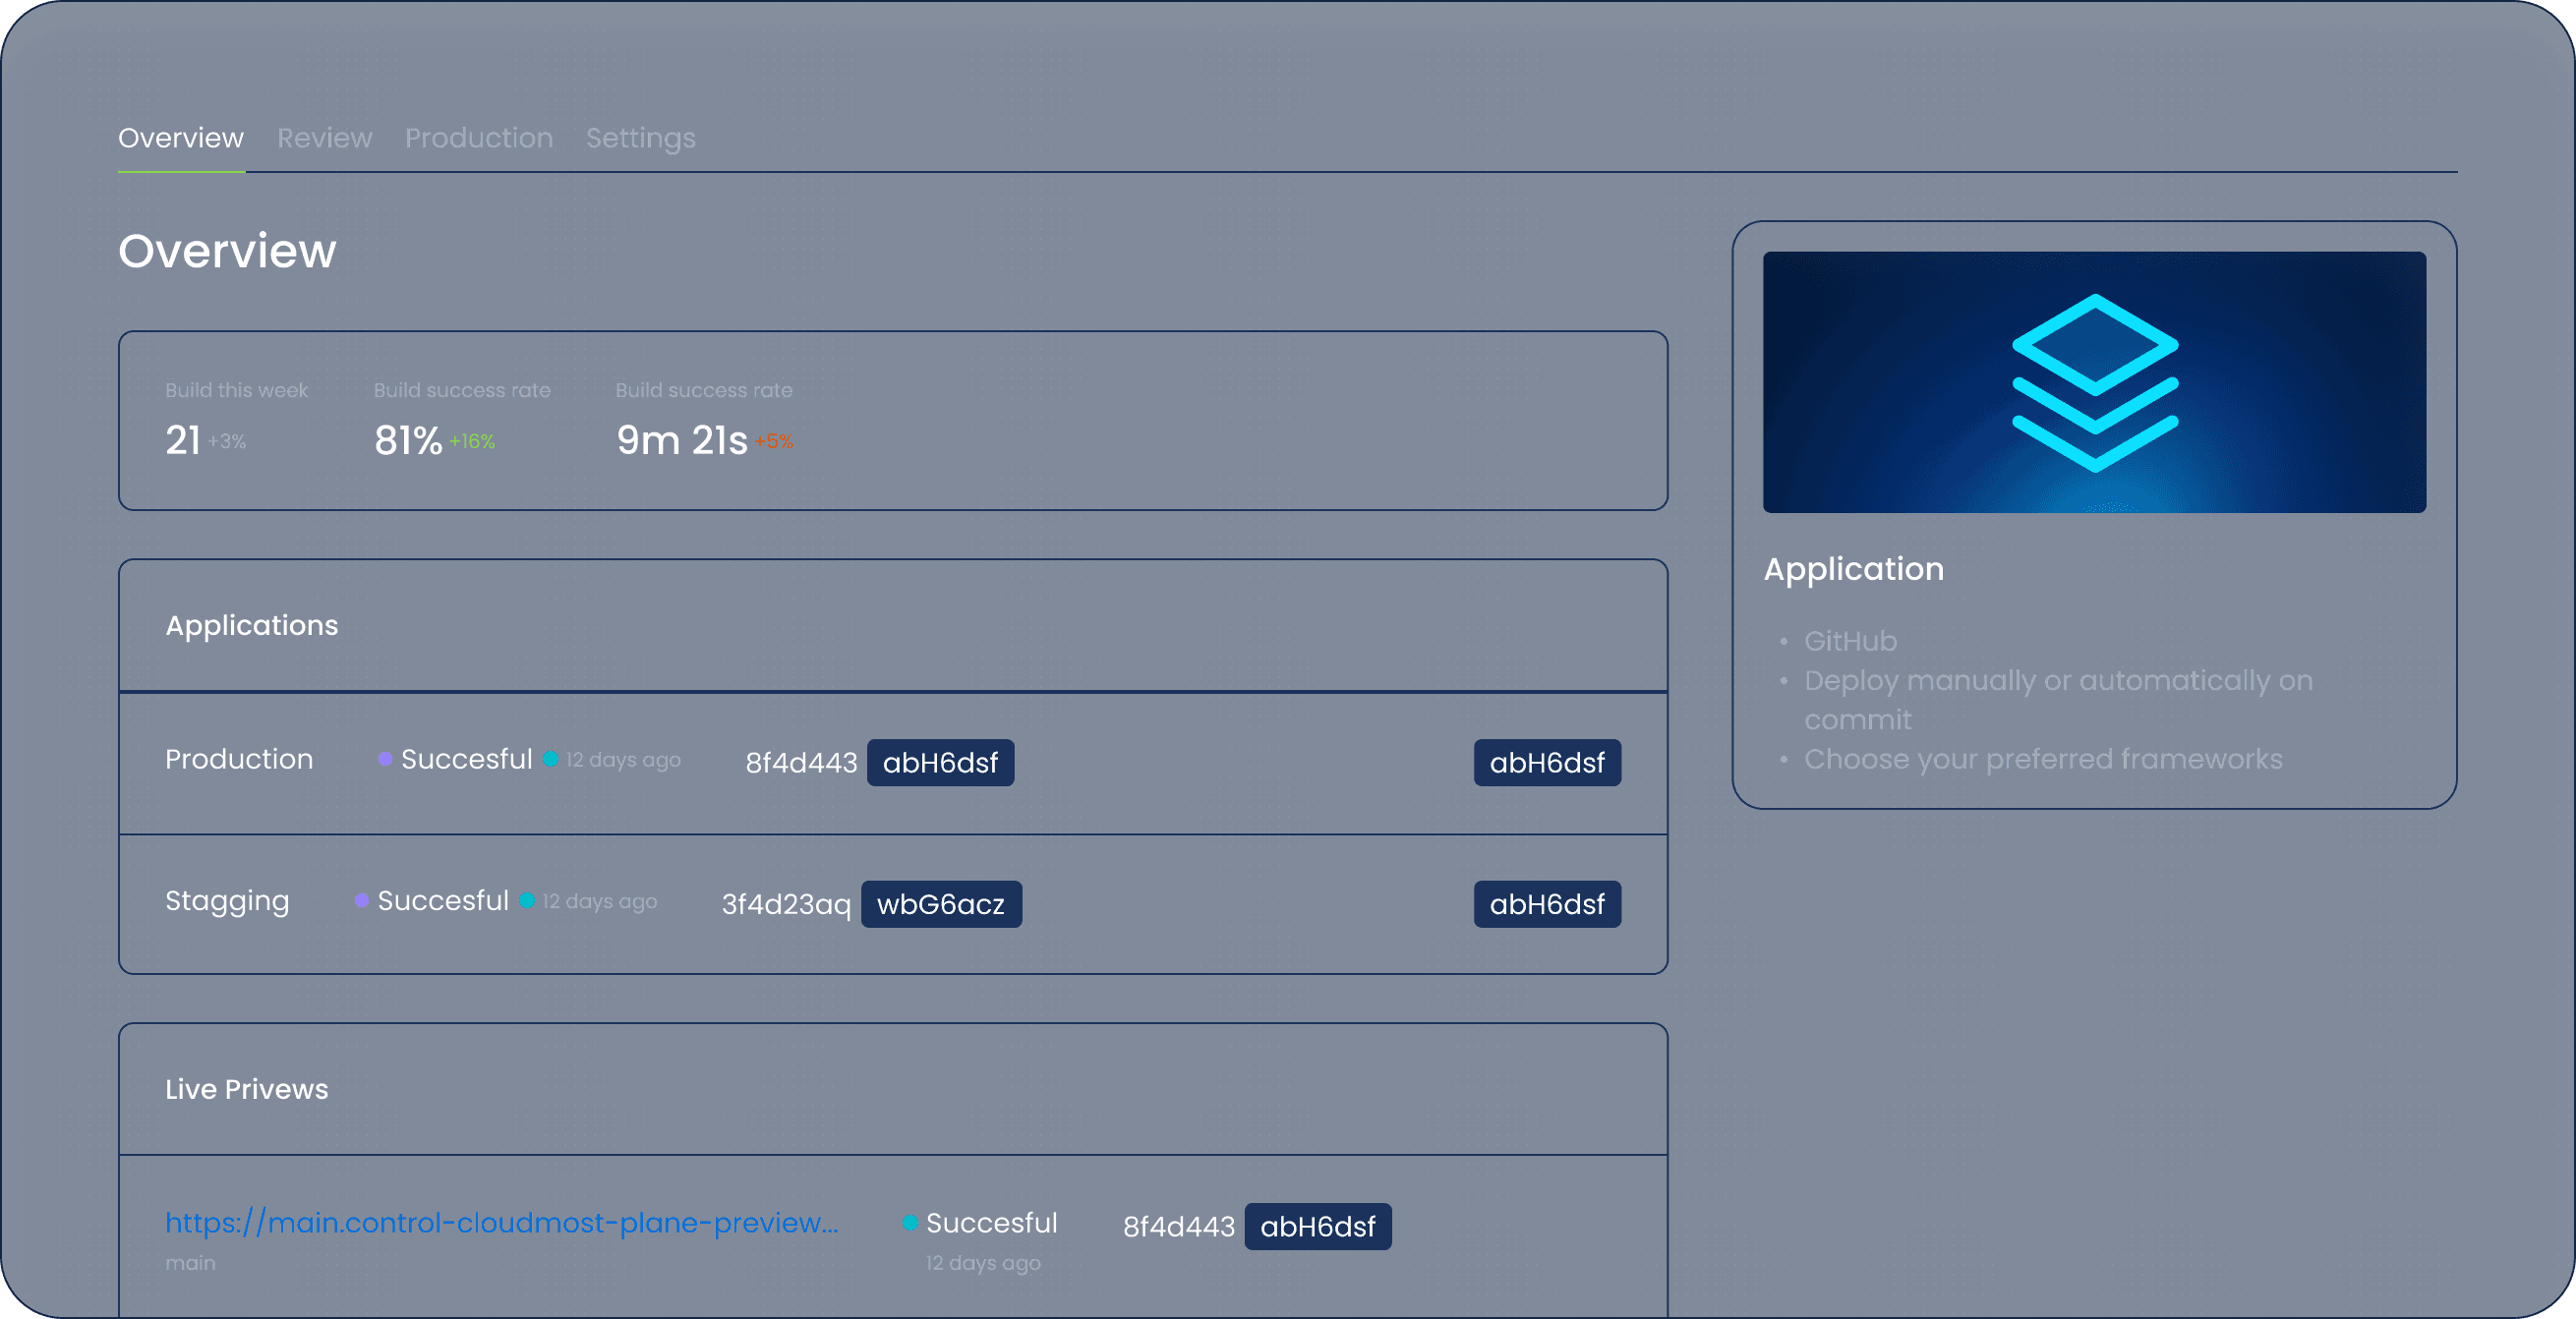Open the Settings tab
The width and height of the screenshot is (2576, 1319).
click(x=640, y=138)
